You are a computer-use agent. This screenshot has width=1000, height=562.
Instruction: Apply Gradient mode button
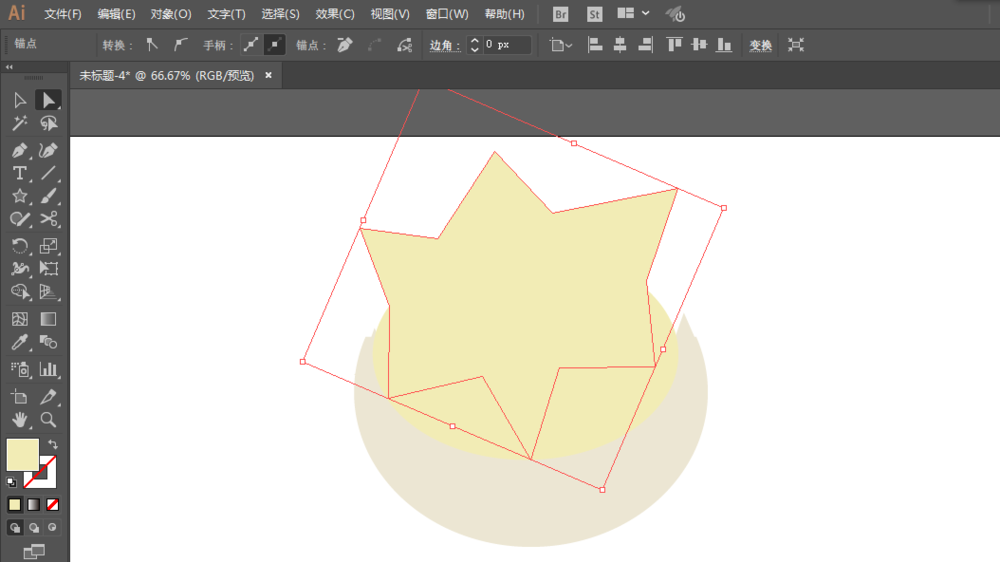pyautogui.click(x=34, y=505)
